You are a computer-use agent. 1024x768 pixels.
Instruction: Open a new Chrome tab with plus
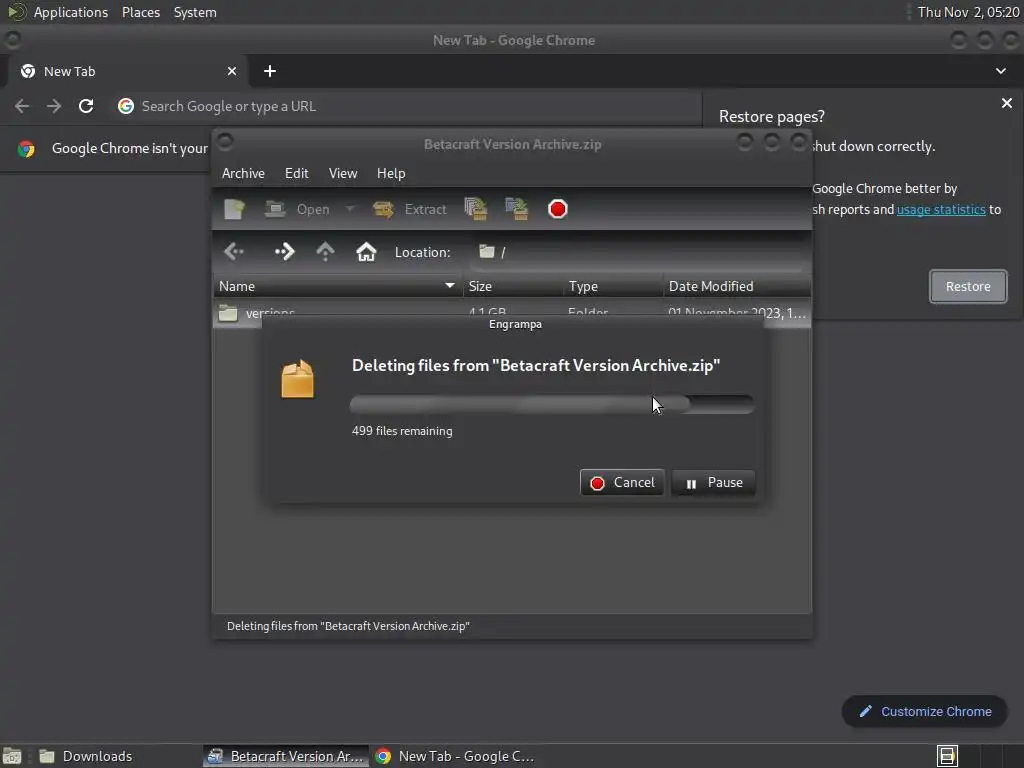coord(270,71)
